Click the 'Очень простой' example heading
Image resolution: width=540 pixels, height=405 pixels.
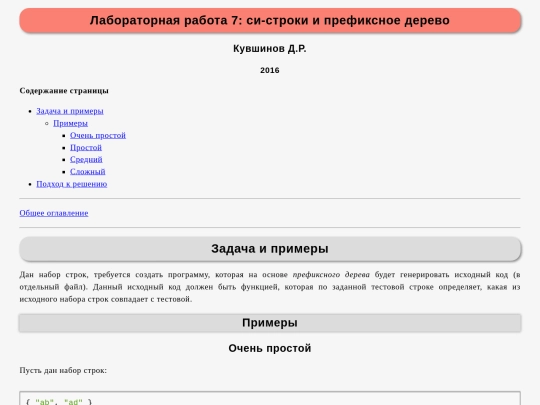270,348
